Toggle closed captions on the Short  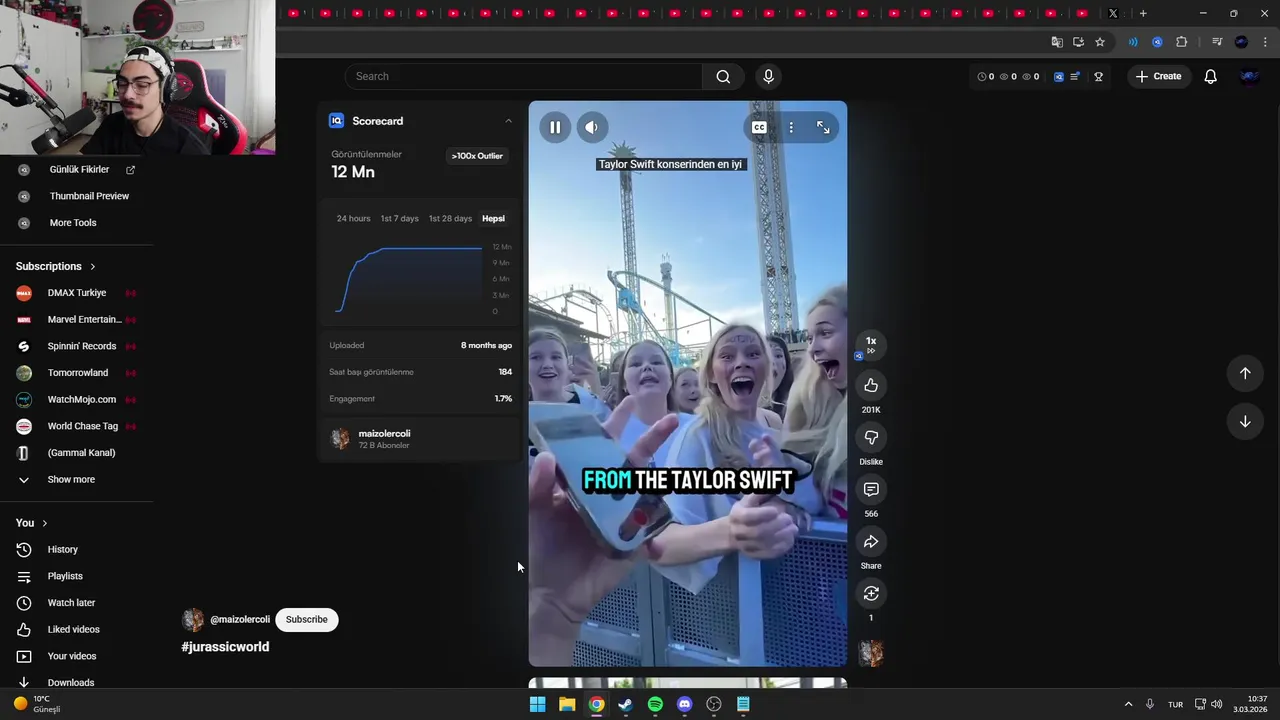coord(759,127)
